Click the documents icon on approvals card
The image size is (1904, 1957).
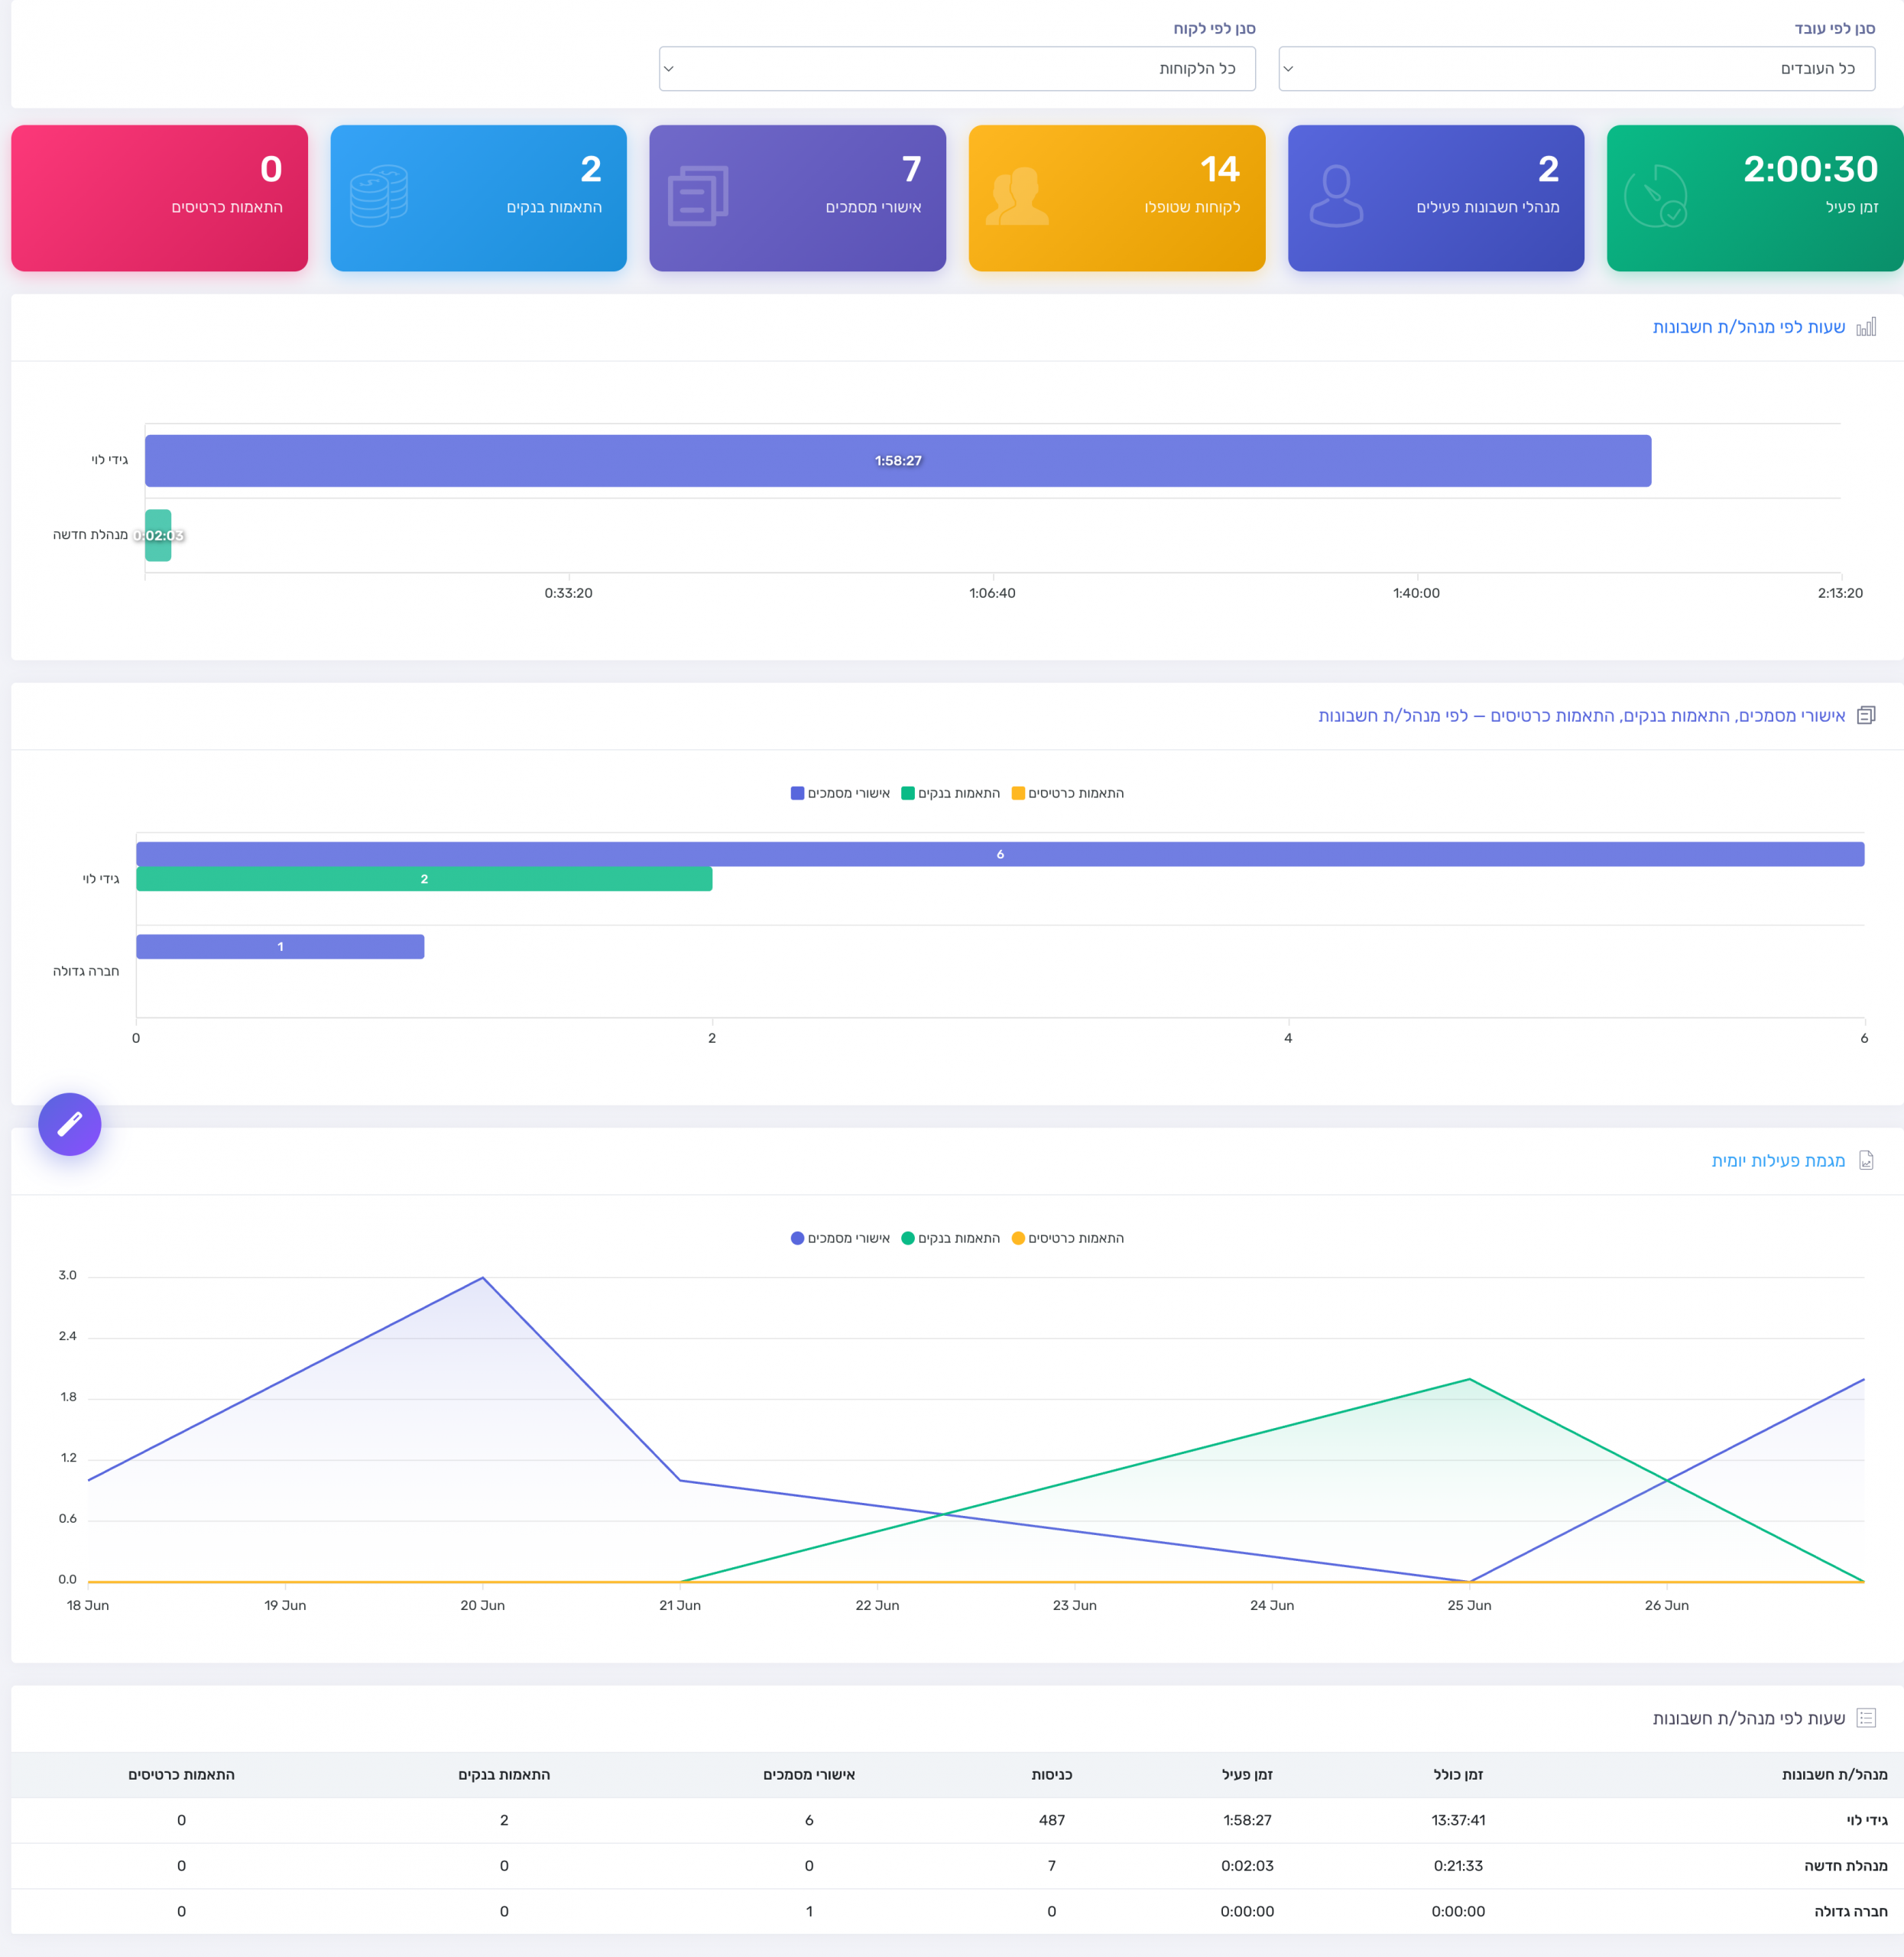click(698, 196)
